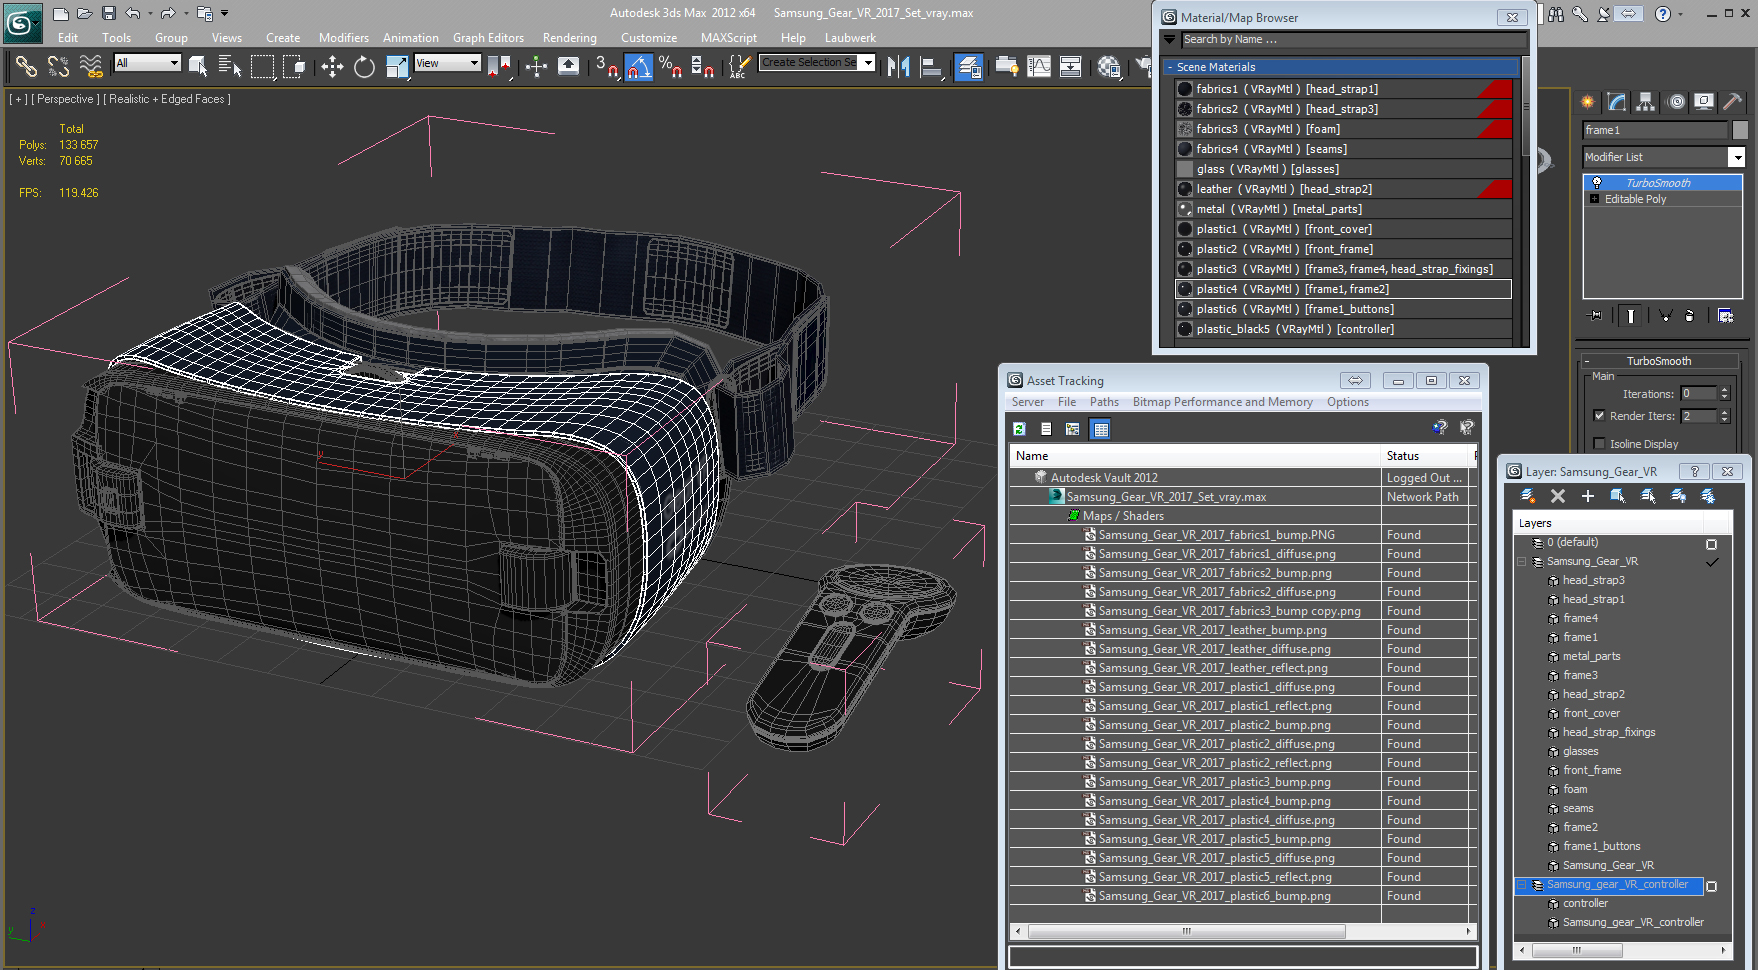Open Bitmap Performance and Memory menu

pyautogui.click(x=1222, y=402)
